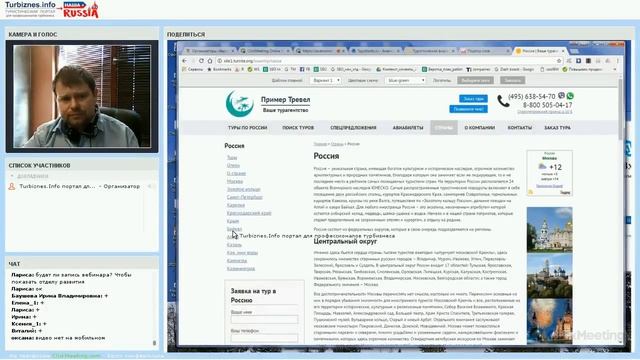Click the green WhatsApp icon
This screenshot has width=640, height=360.
click(x=570, y=96)
